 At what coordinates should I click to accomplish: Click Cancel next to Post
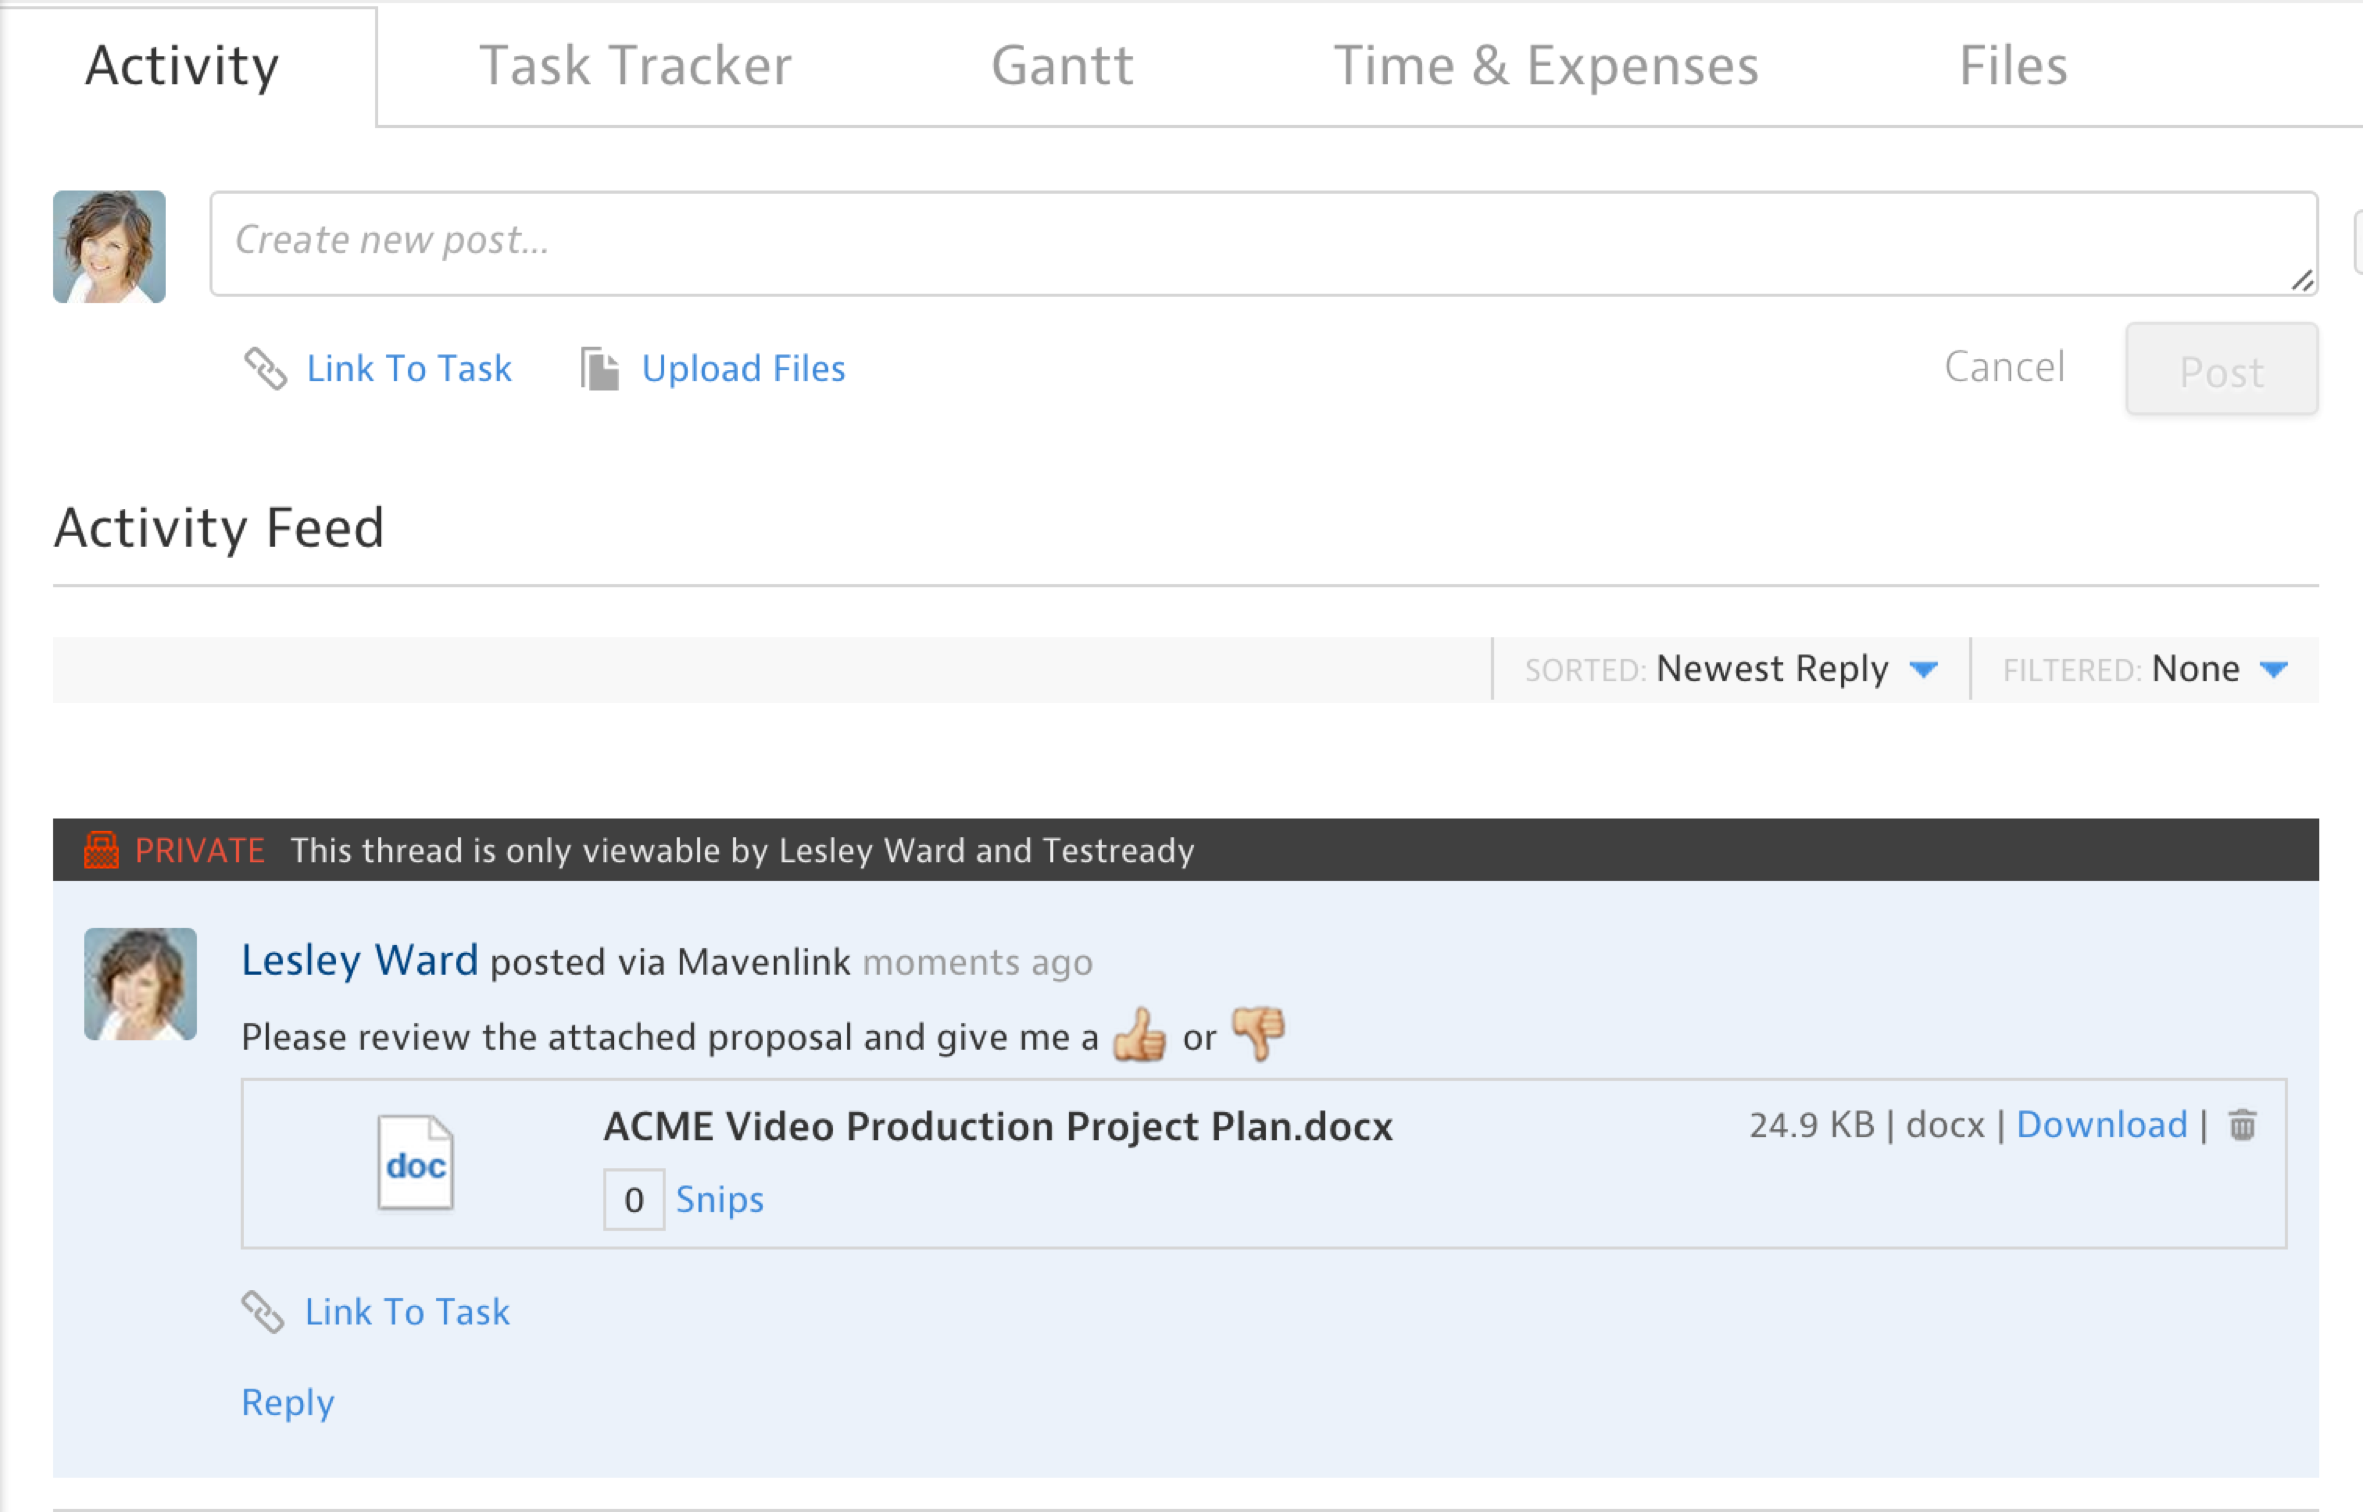point(2004,367)
